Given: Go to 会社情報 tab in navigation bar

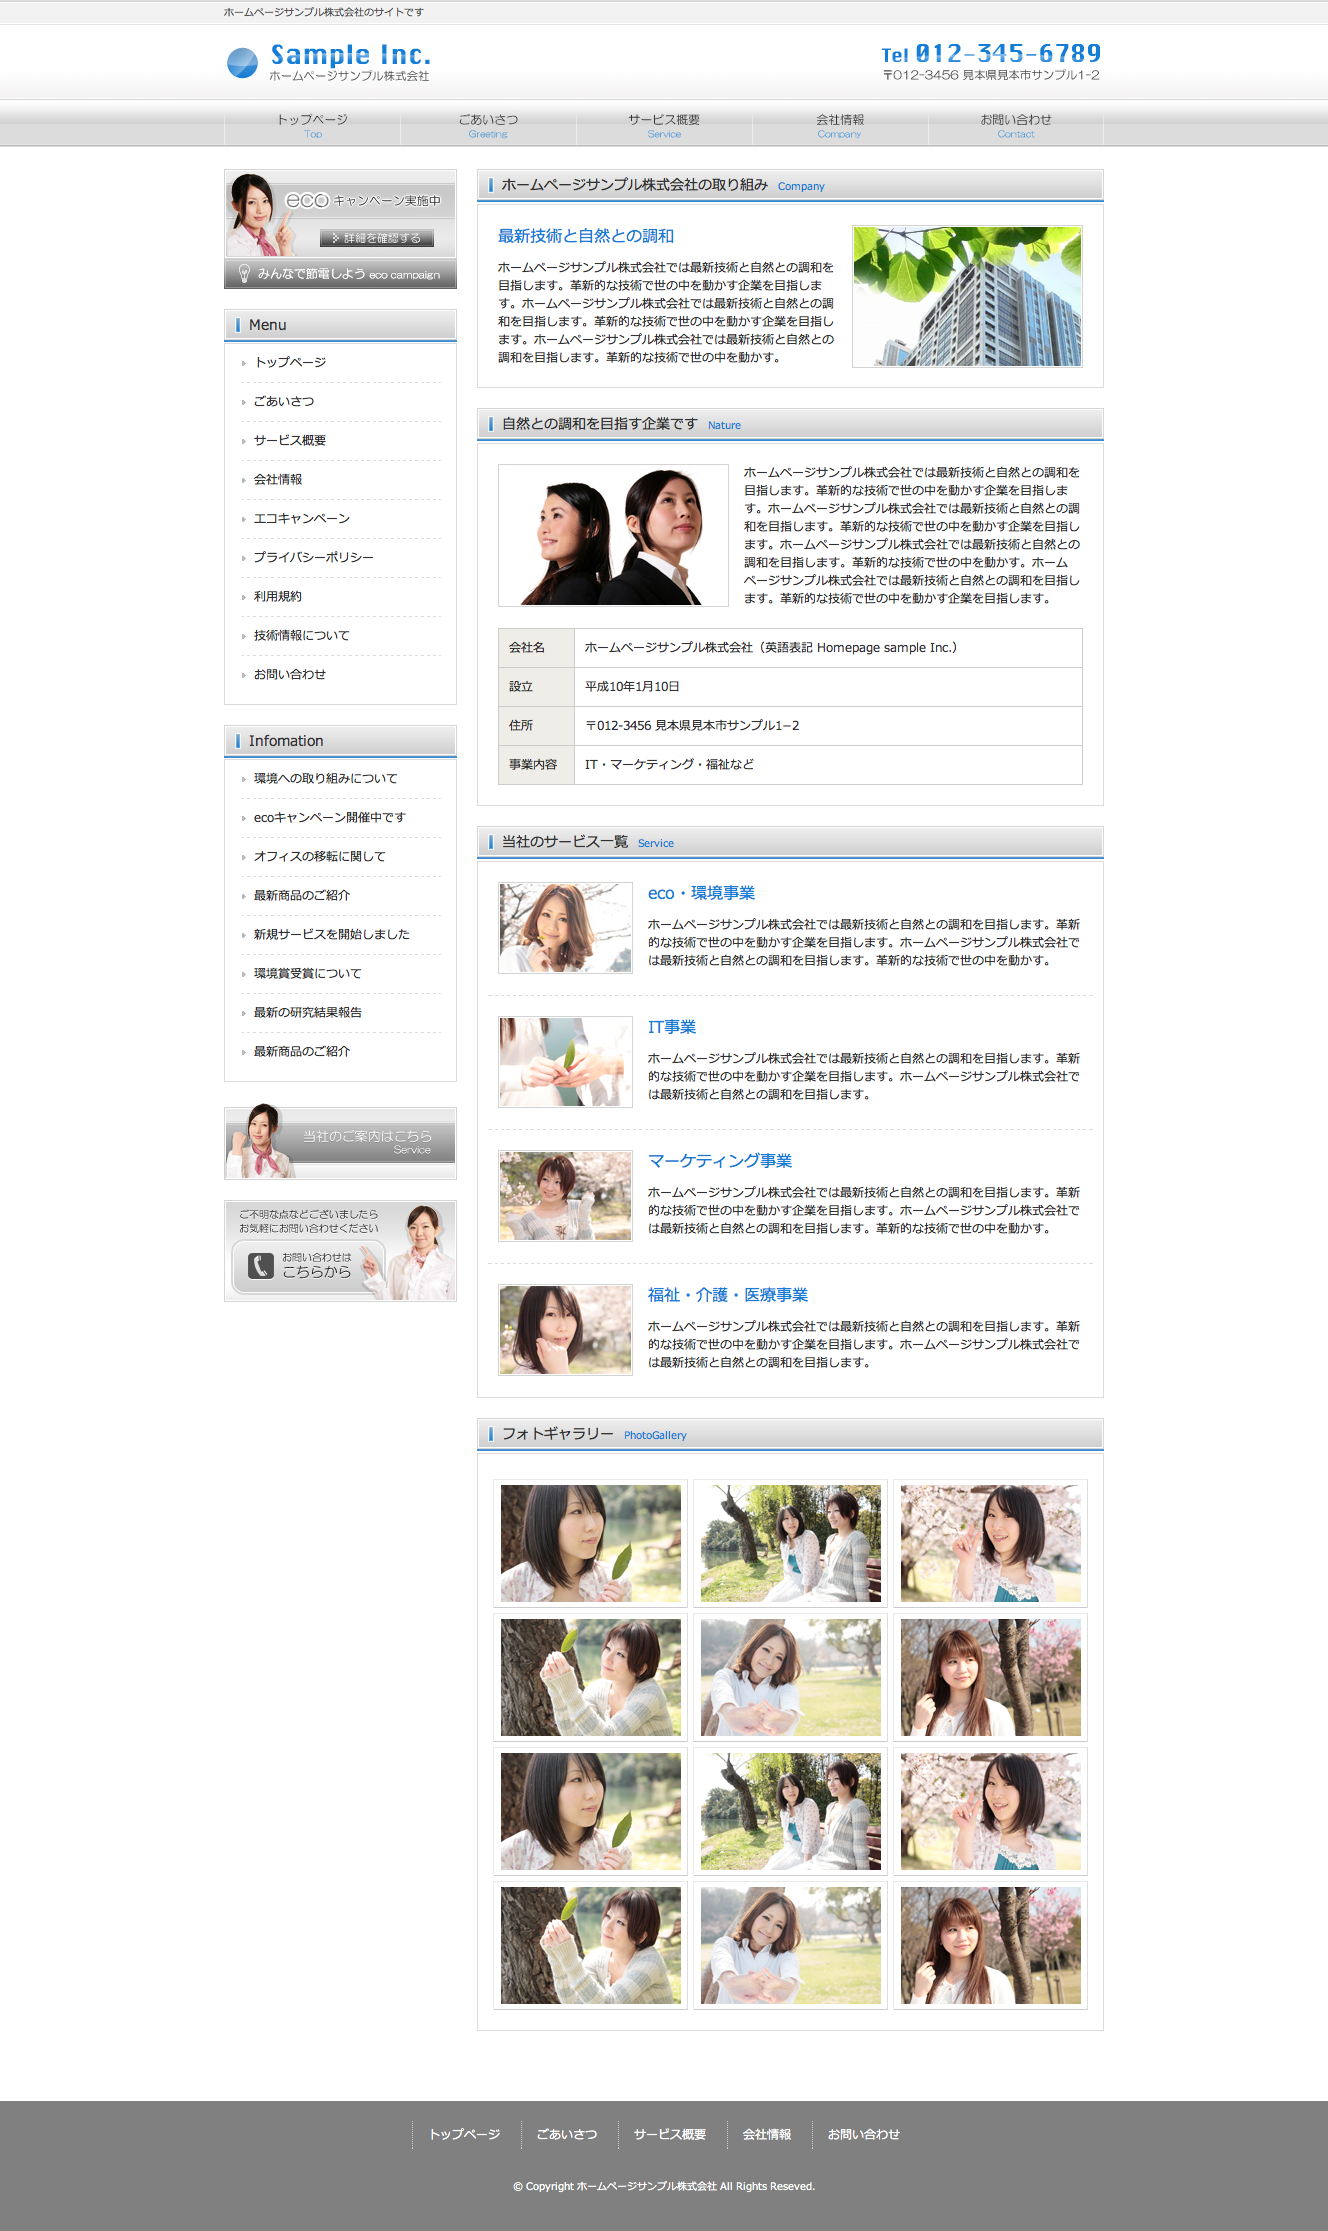Looking at the screenshot, I should 839,125.
